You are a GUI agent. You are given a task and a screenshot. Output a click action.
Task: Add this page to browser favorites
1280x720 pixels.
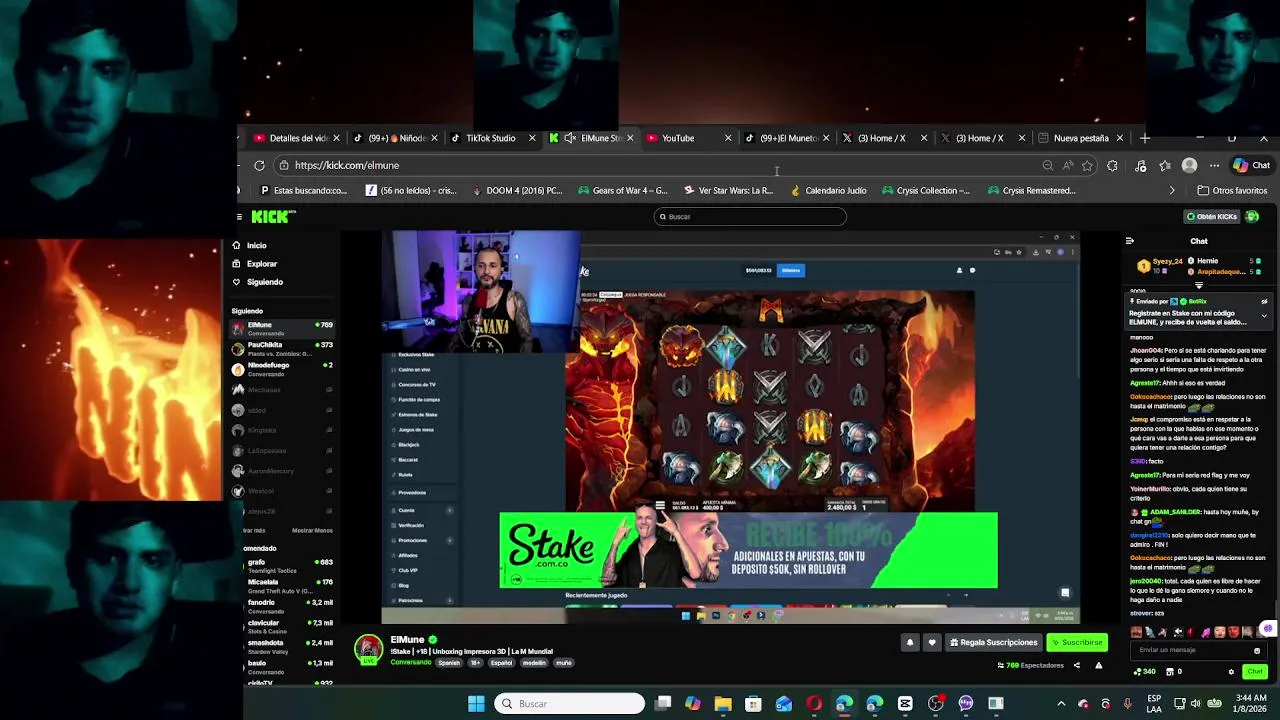(x=1088, y=165)
